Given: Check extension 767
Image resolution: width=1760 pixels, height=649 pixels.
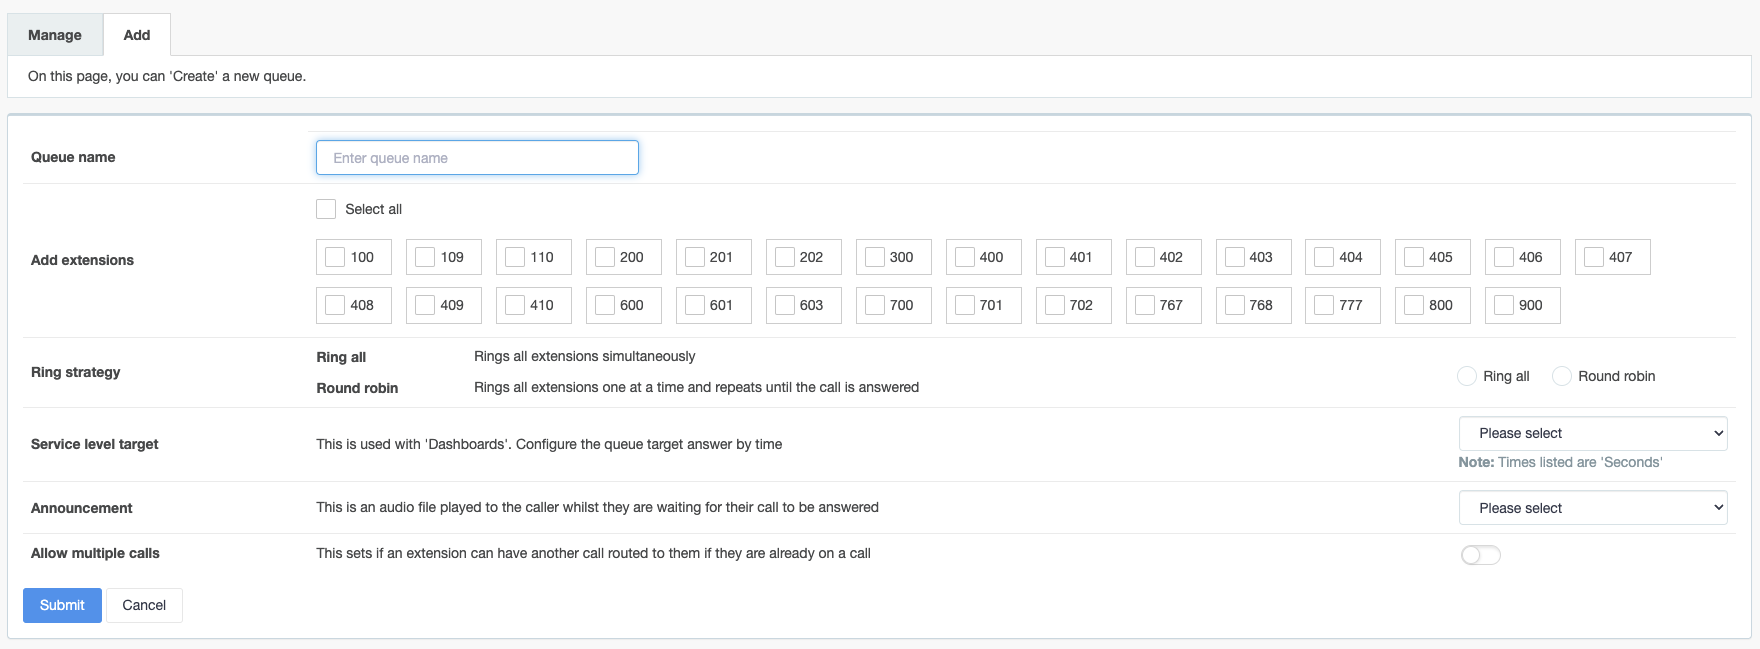Looking at the screenshot, I should [1145, 305].
